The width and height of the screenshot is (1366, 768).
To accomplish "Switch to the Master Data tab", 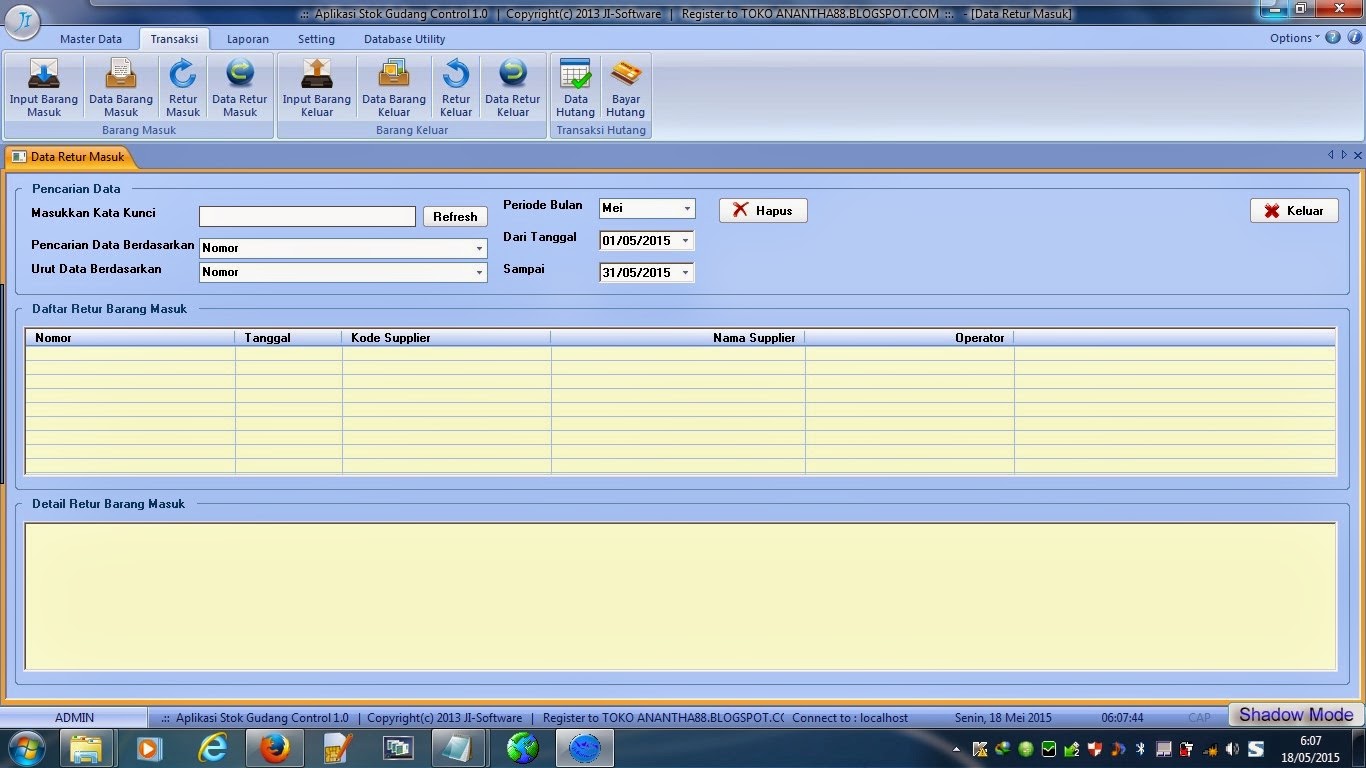I will (x=91, y=39).
